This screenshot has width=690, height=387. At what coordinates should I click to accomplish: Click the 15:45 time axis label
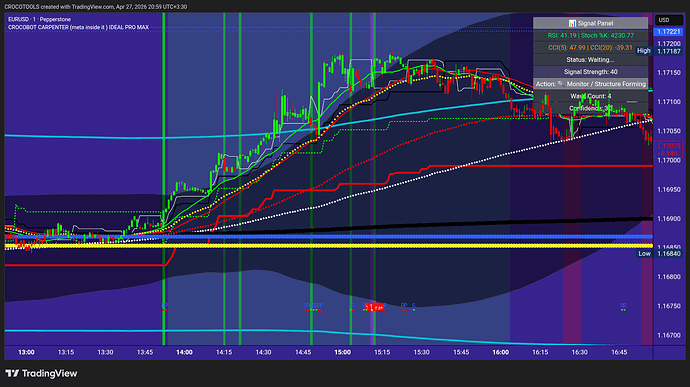461,352
